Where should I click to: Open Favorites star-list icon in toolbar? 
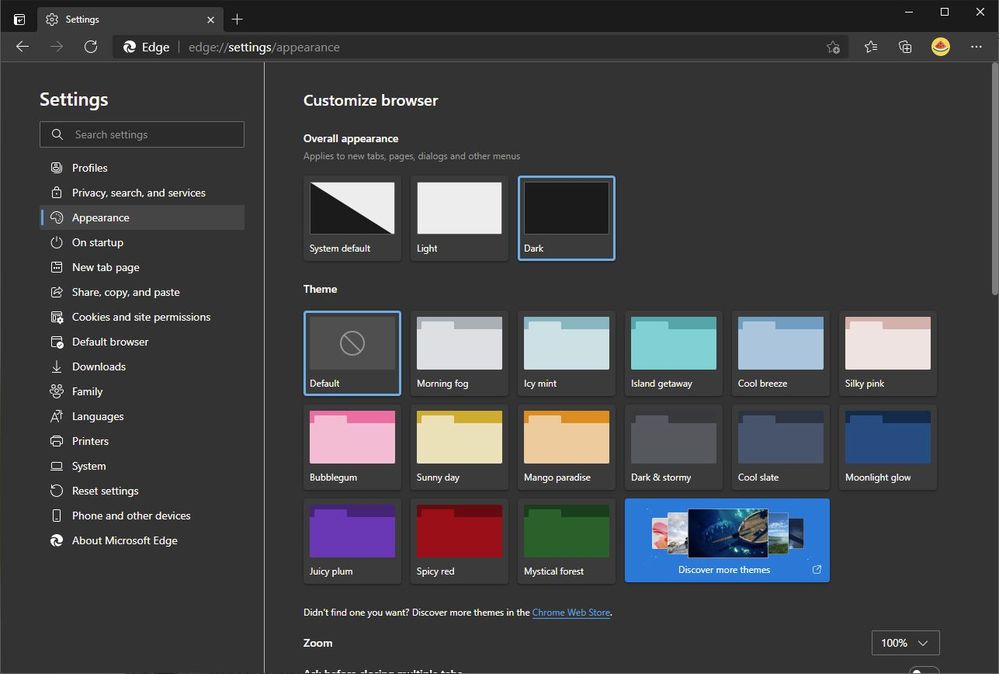click(871, 47)
